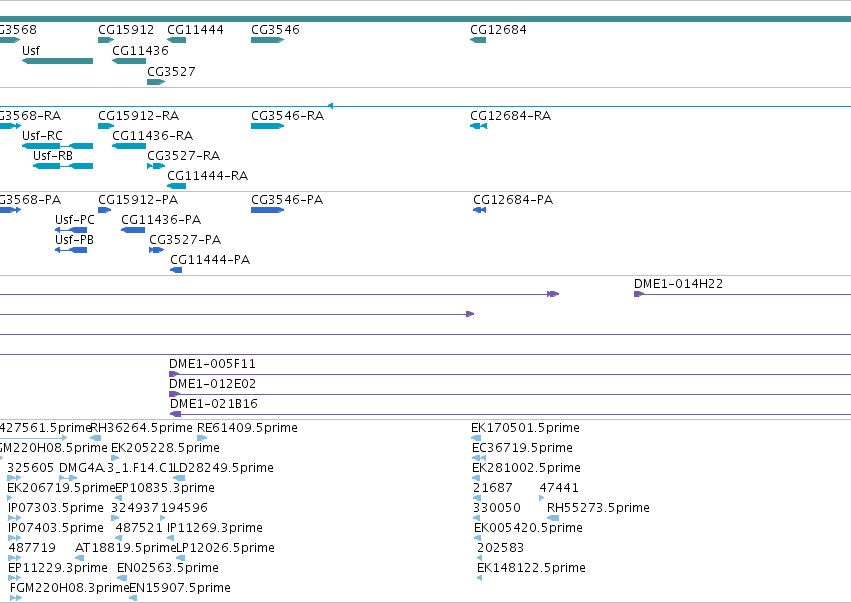851x603 pixels.
Task: Select the DME1-012E02 clone label
Action: pos(213,384)
